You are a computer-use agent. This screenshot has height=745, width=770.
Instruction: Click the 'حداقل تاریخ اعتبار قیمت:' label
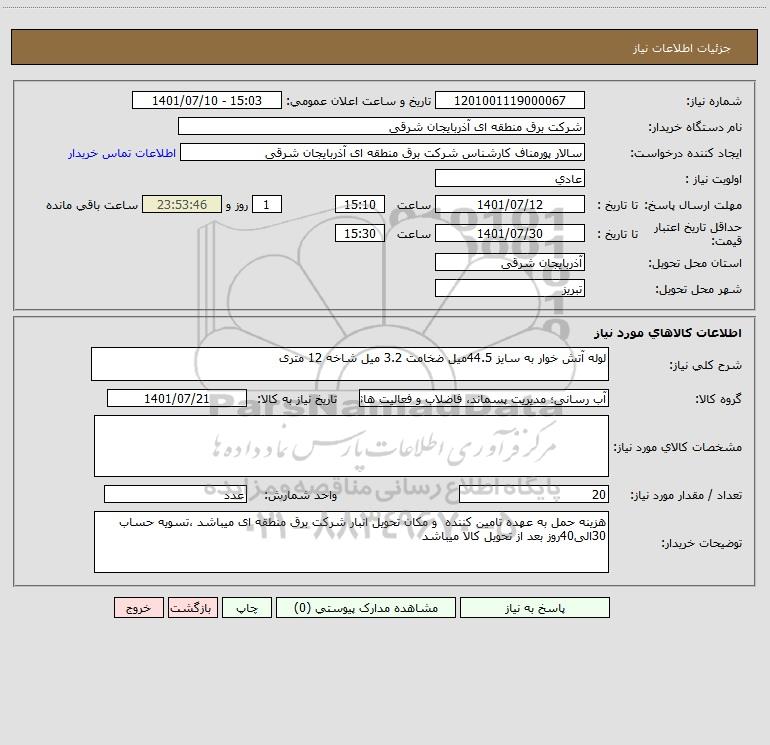(698, 234)
